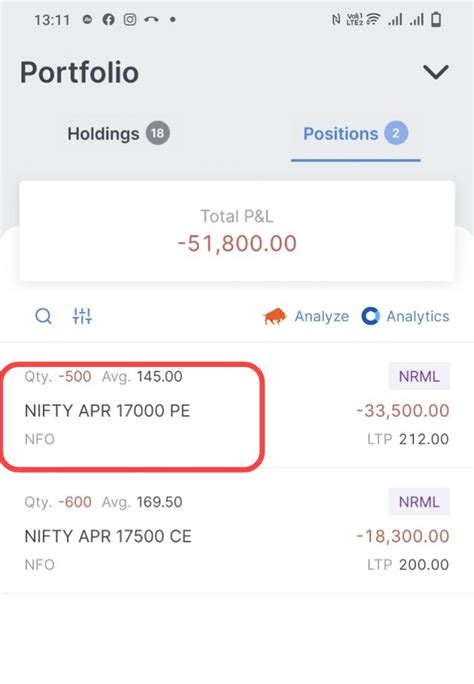The height and width of the screenshot is (684, 474).
Task: Open the NIFTY APR 17500 CE position
Action: point(237,531)
